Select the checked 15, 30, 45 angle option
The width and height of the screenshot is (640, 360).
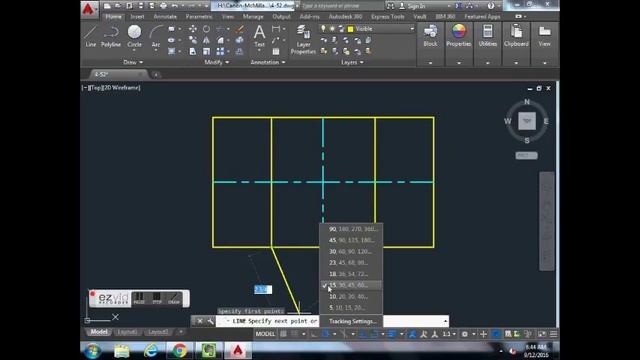point(351,285)
